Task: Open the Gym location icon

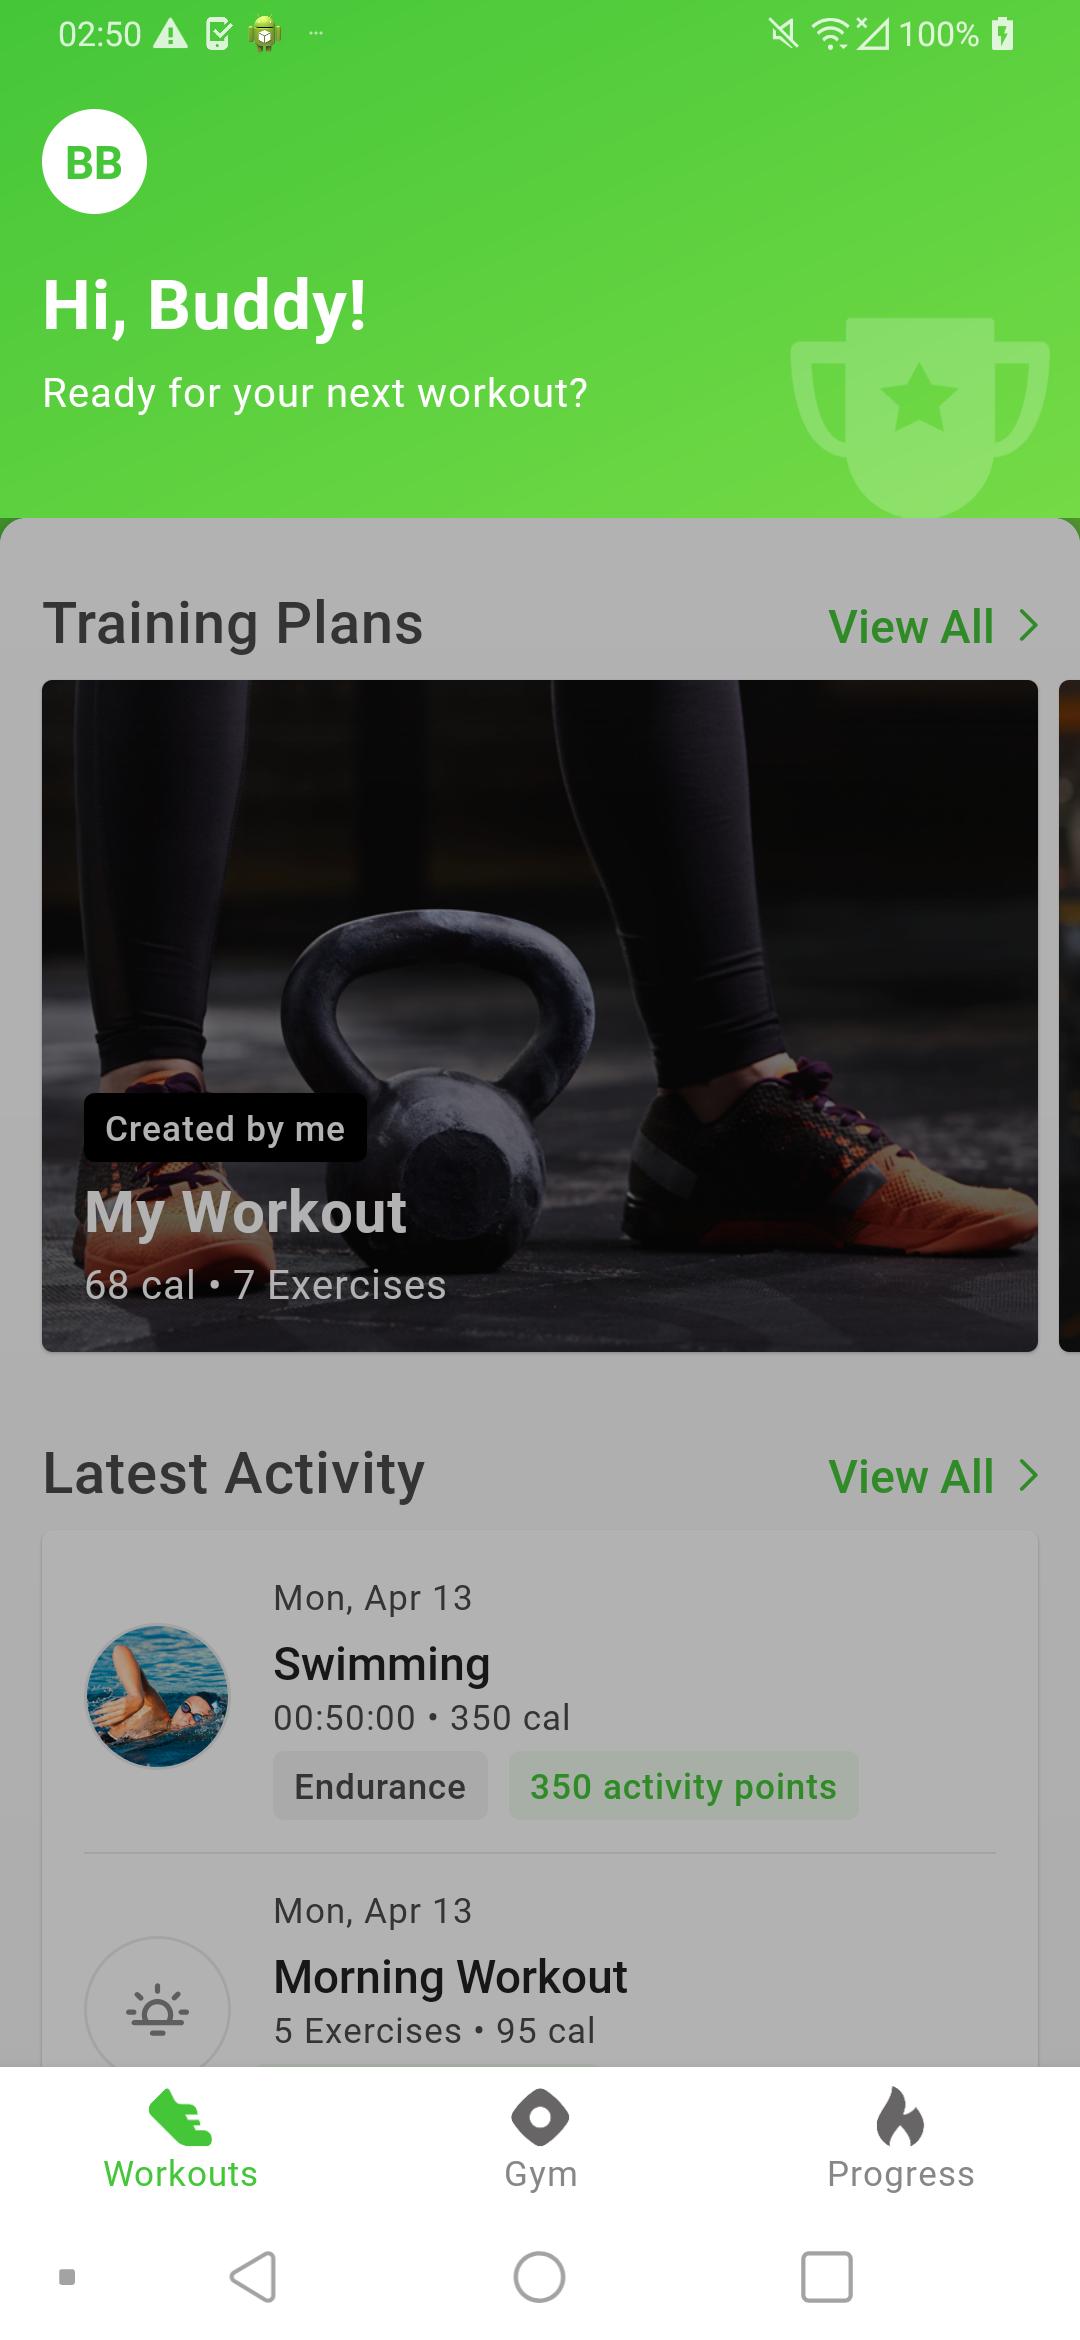Action: (540, 2117)
